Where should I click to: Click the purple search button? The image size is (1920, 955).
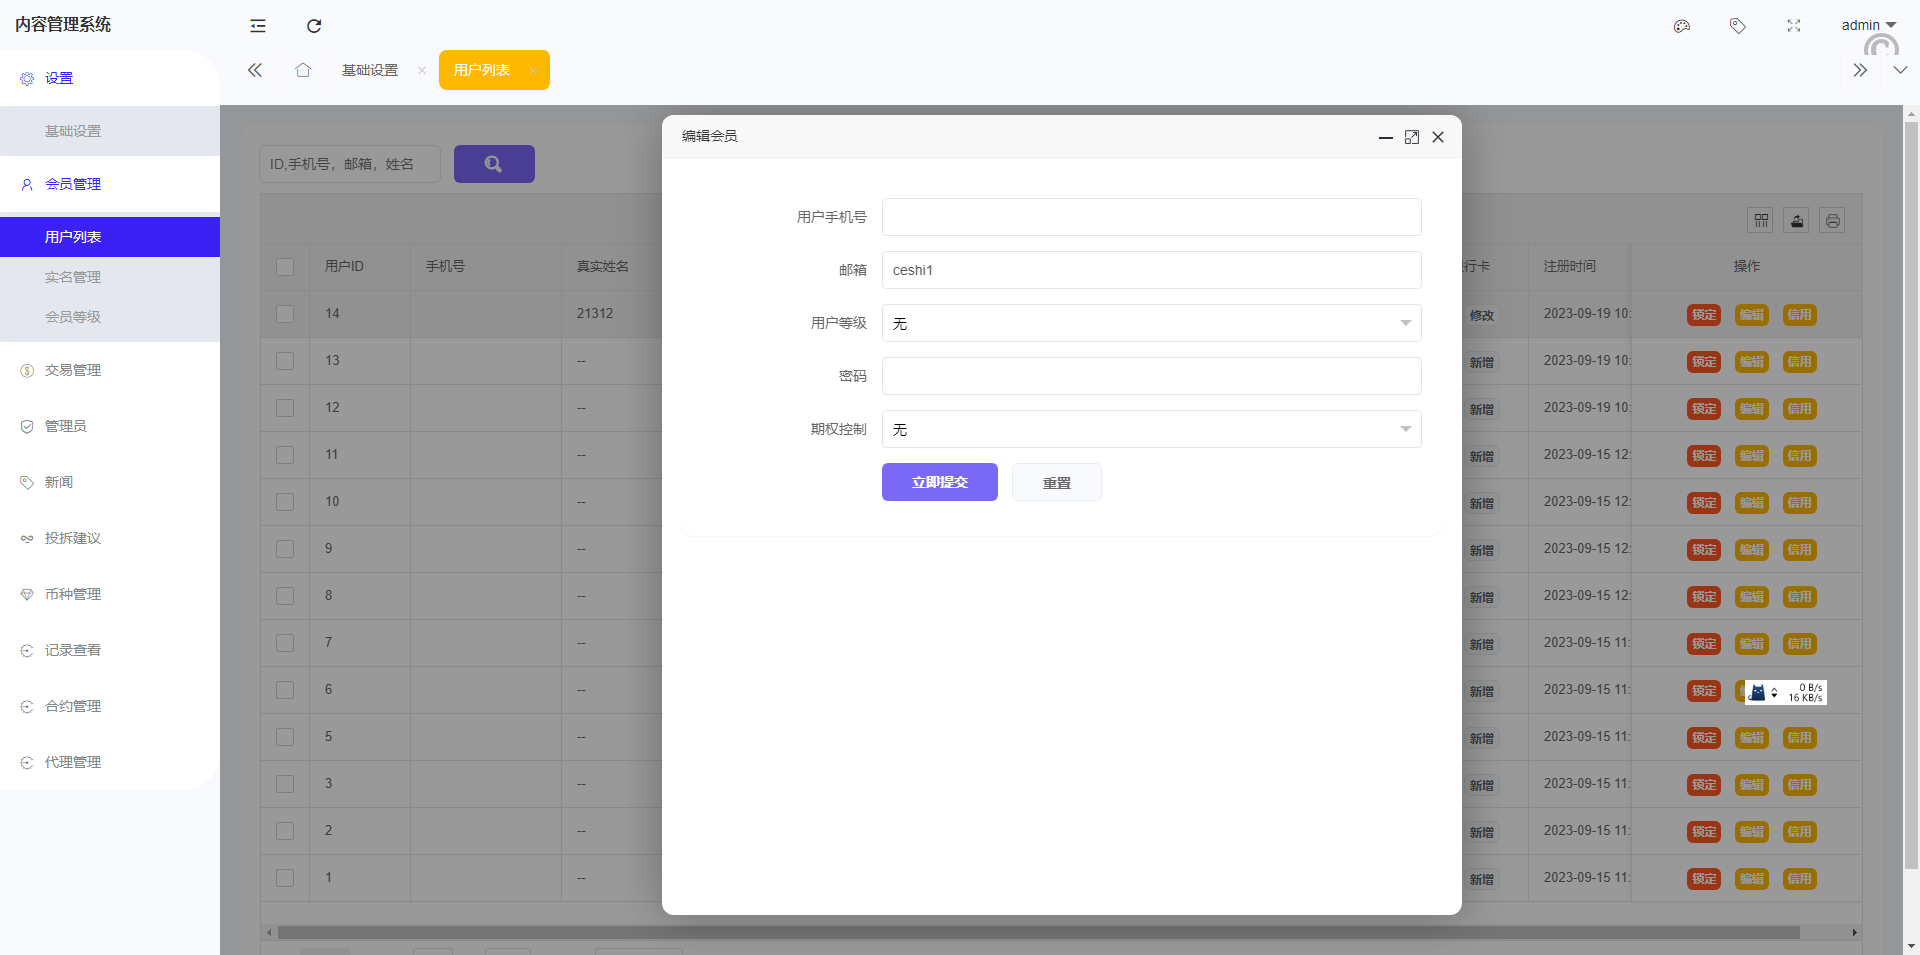[494, 164]
